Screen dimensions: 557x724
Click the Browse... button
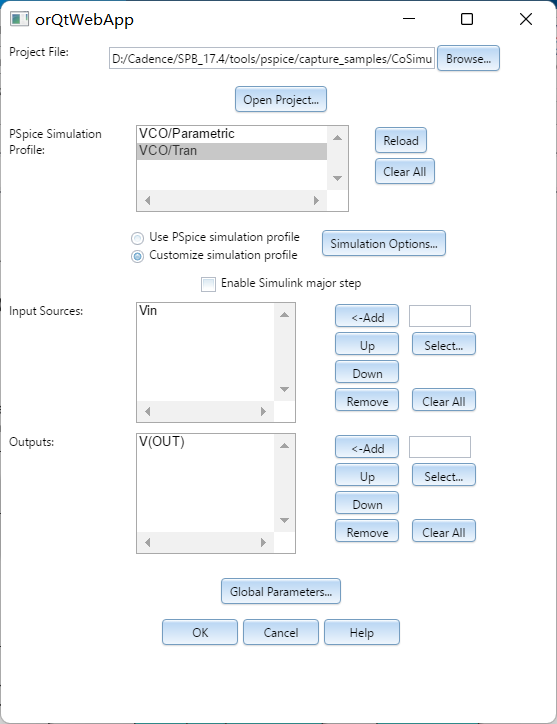tap(468, 58)
